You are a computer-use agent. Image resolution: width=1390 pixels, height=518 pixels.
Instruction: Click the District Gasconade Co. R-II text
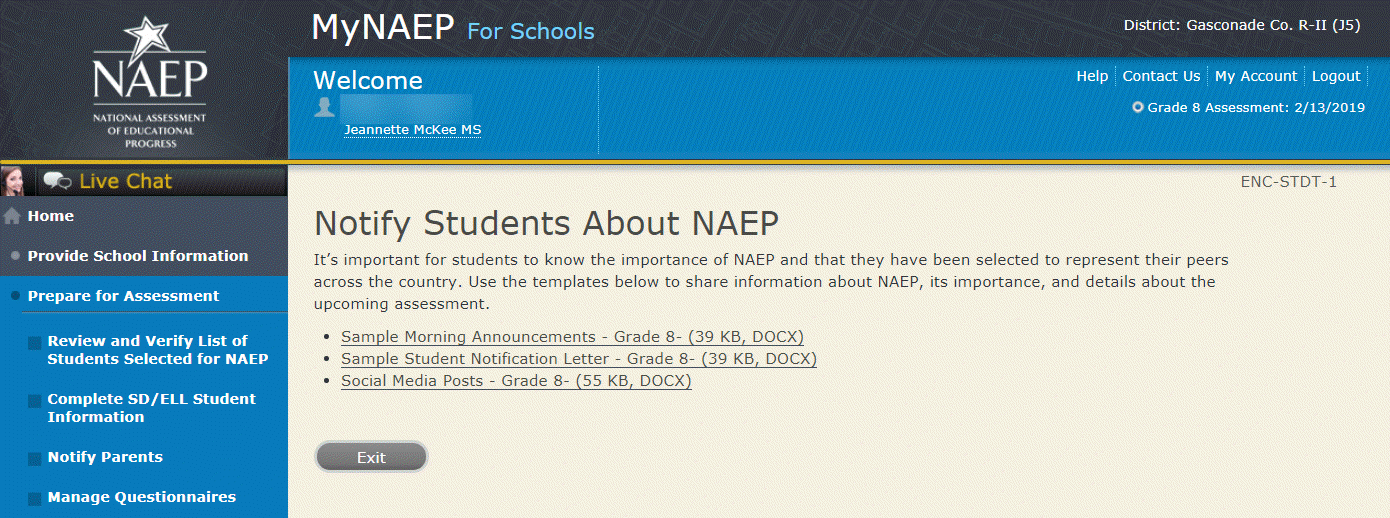(x=1244, y=25)
